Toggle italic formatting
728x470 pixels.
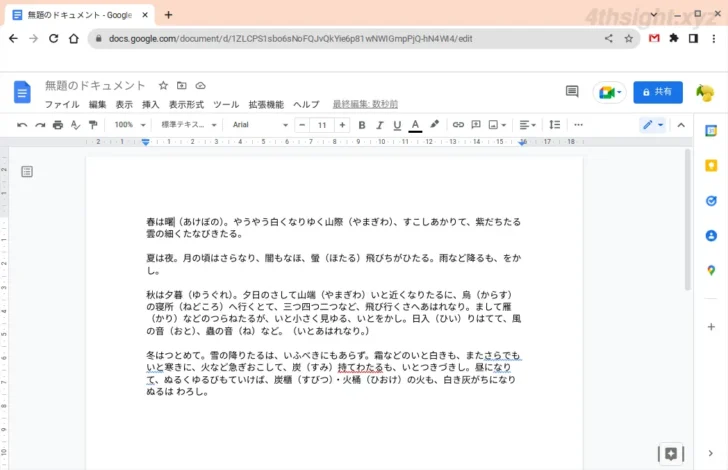379,125
